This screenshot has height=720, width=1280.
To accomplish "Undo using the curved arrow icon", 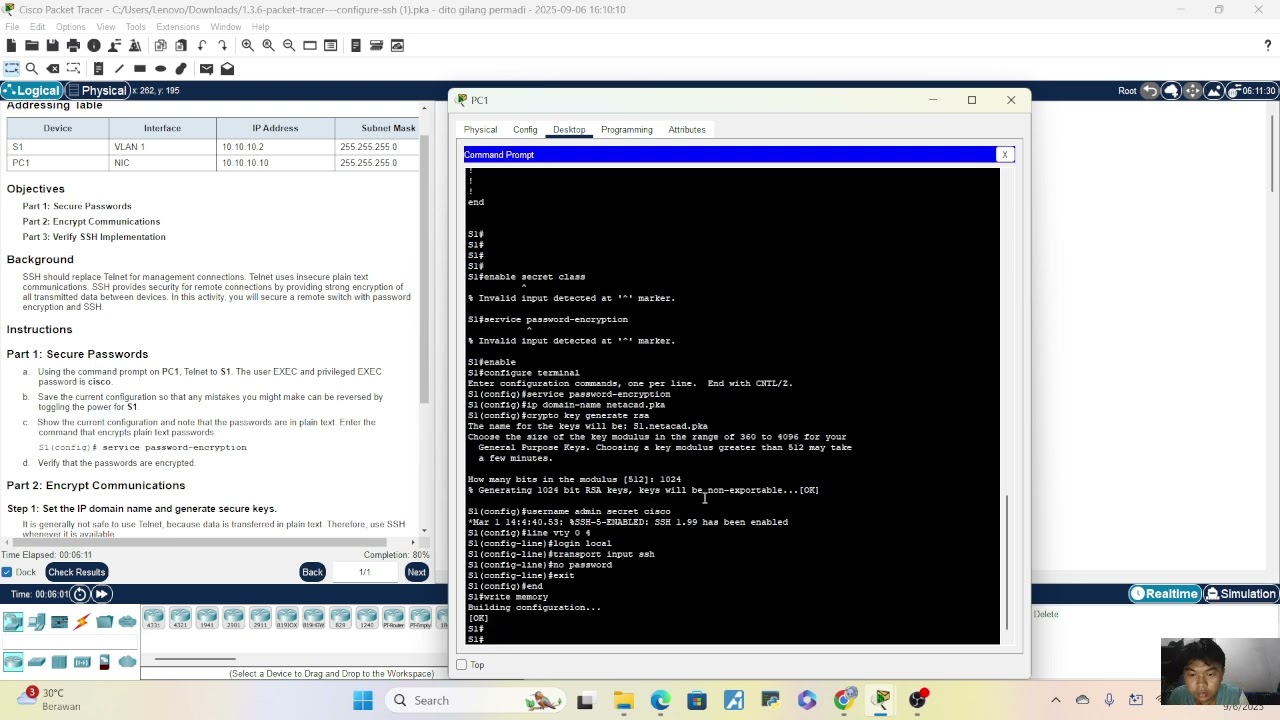I will [202, 45].
